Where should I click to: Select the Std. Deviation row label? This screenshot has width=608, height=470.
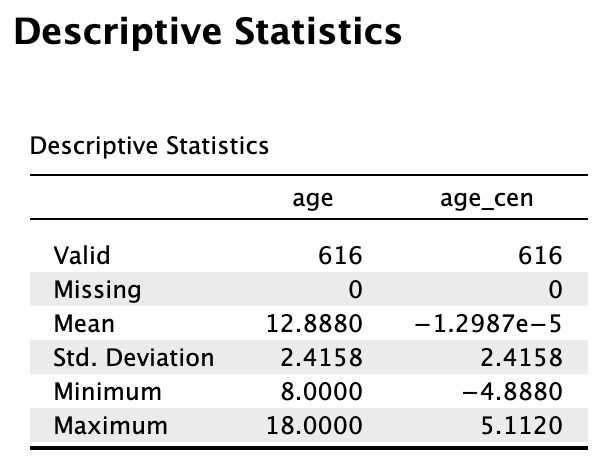(x=134, y=358)
